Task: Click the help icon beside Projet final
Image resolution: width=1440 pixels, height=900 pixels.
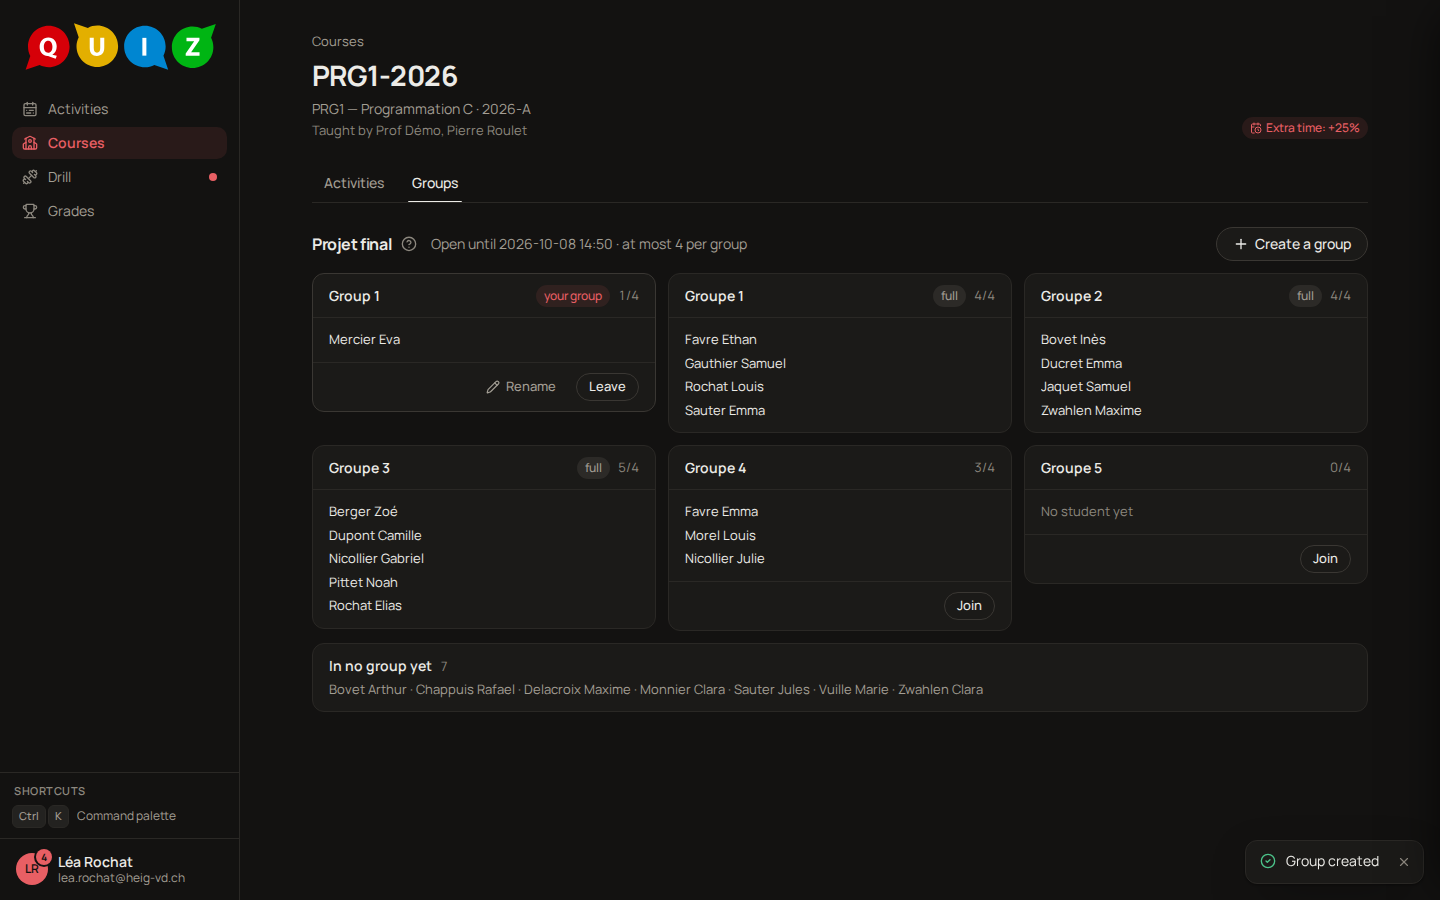Action: (409, 244)
